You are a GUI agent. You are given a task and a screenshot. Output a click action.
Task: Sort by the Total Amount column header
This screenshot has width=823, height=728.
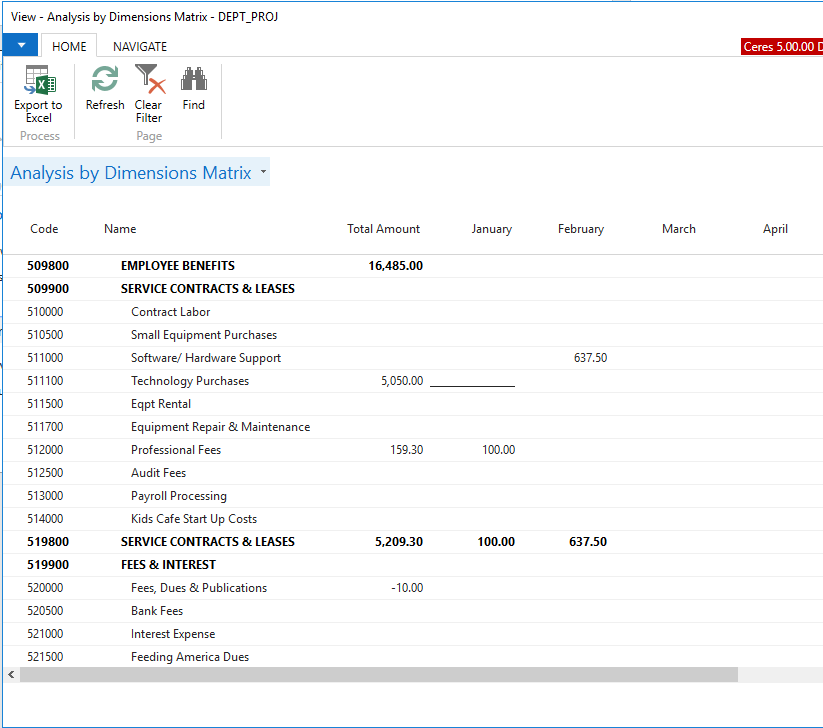click(x=383, y=229)
